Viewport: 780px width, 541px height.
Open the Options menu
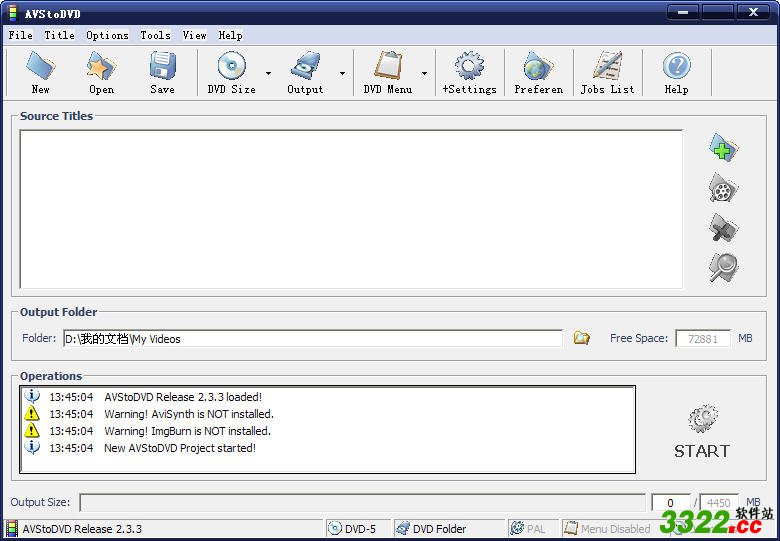pos(107,35)
